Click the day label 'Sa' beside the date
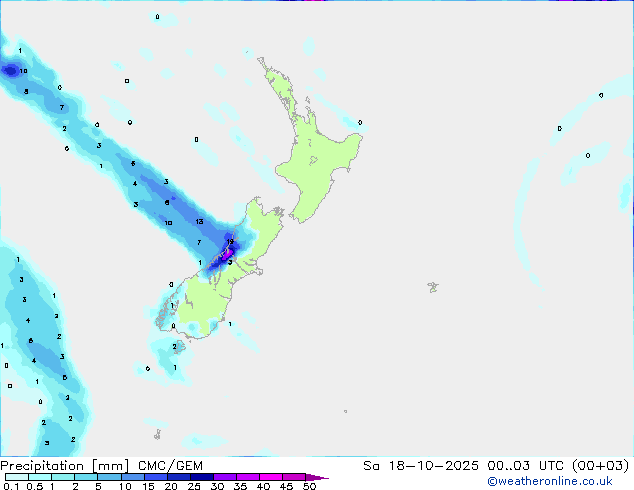 coord(371,466)
